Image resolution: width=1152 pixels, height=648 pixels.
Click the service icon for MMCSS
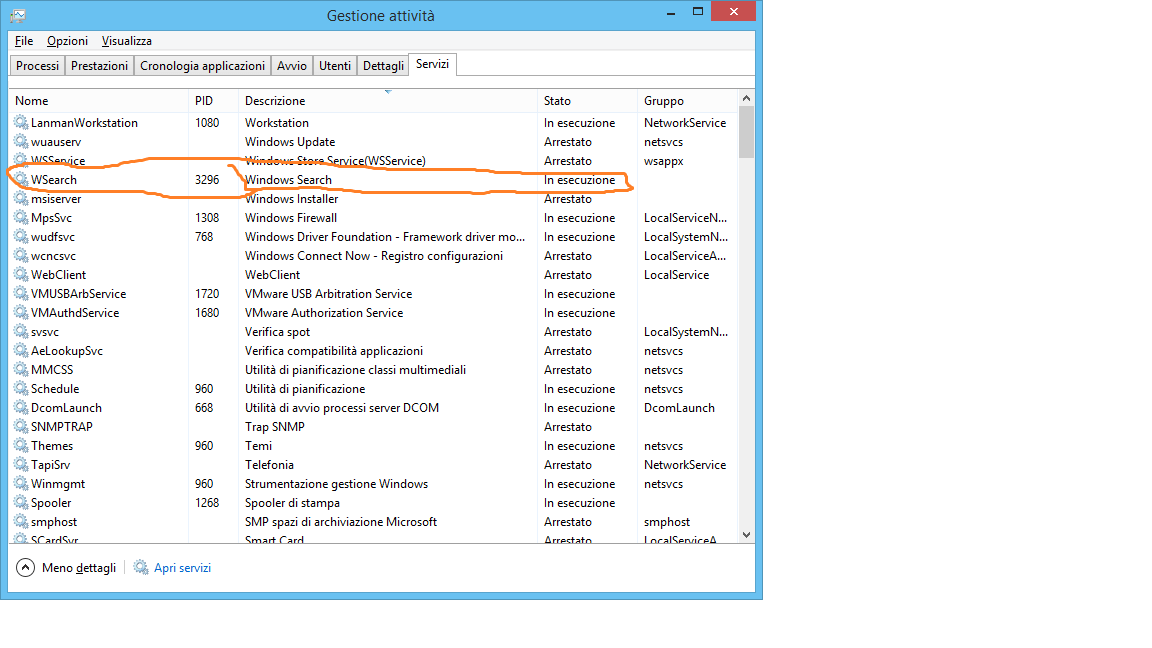(21, 370)
